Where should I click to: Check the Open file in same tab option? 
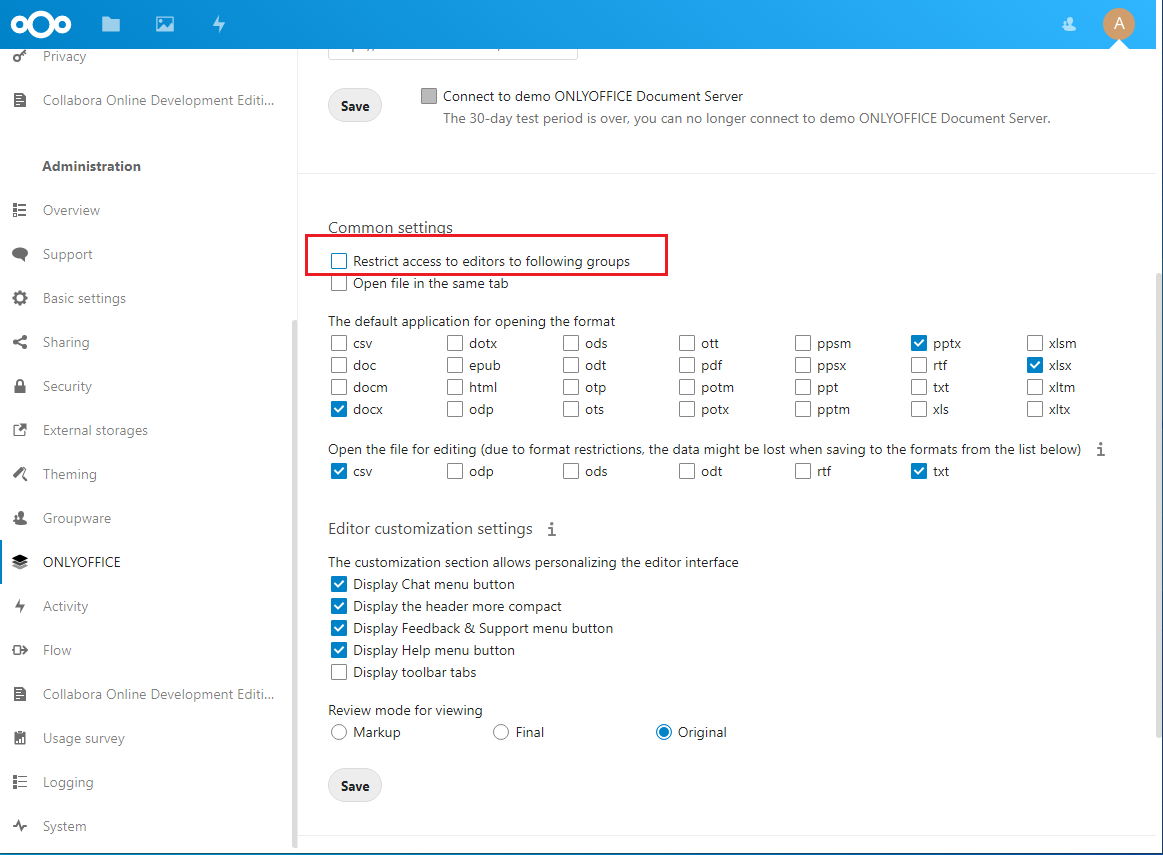point(339,284)
